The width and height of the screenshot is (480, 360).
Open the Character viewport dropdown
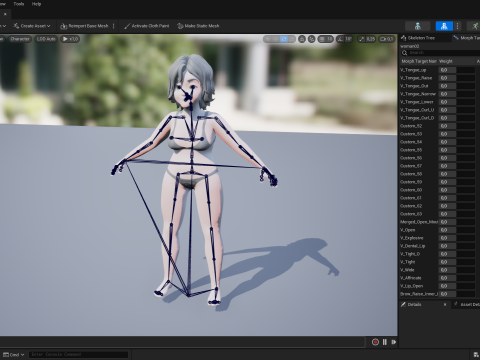pyautogui.click(x=20, y=39)
